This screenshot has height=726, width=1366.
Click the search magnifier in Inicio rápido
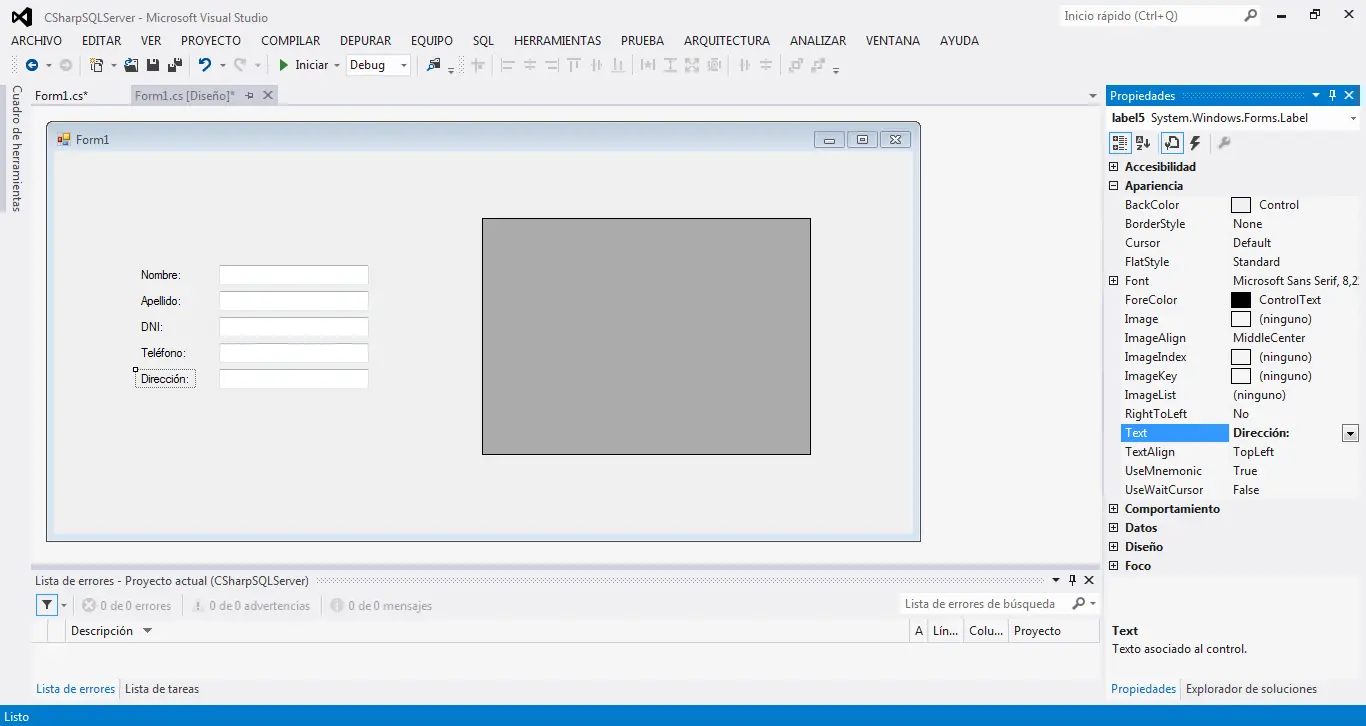[1250, 16]
